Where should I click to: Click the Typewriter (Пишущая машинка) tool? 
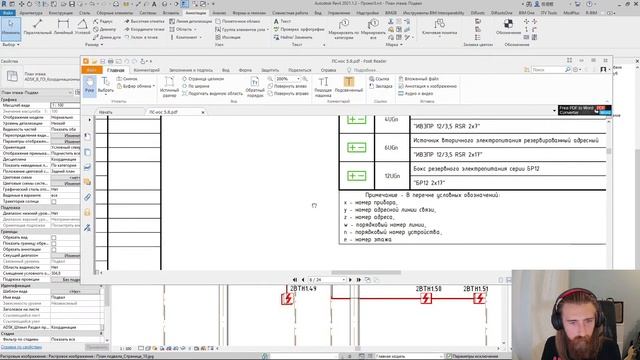323,87
